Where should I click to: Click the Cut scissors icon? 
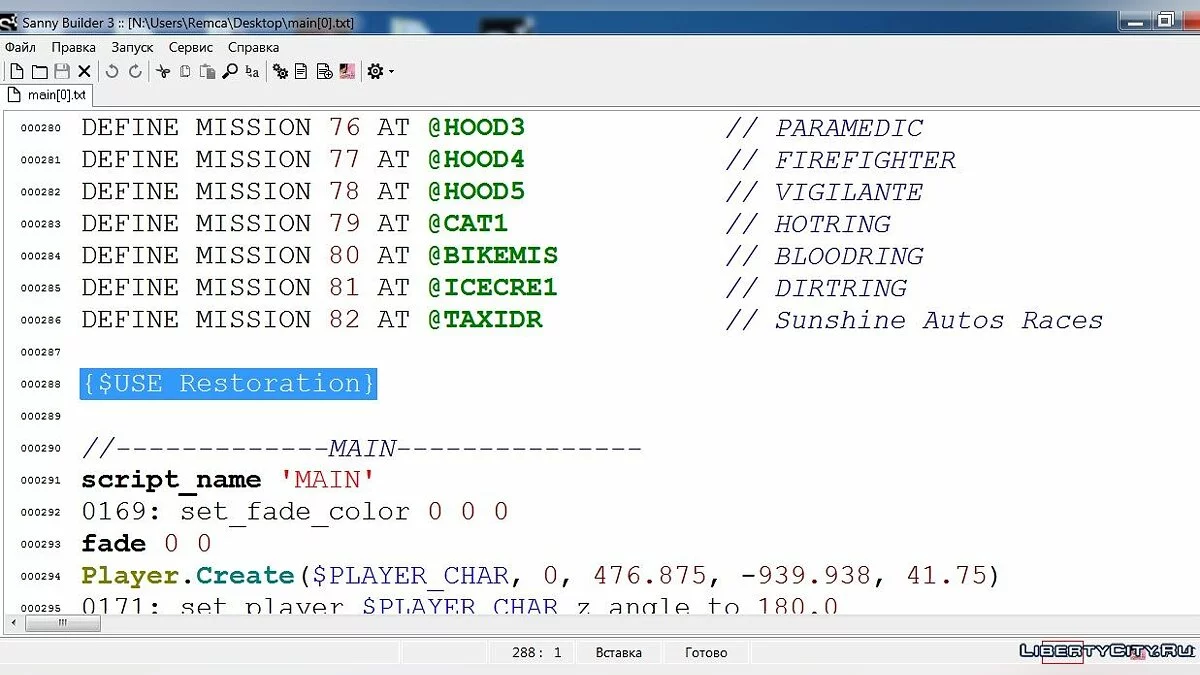pos(163,71)
